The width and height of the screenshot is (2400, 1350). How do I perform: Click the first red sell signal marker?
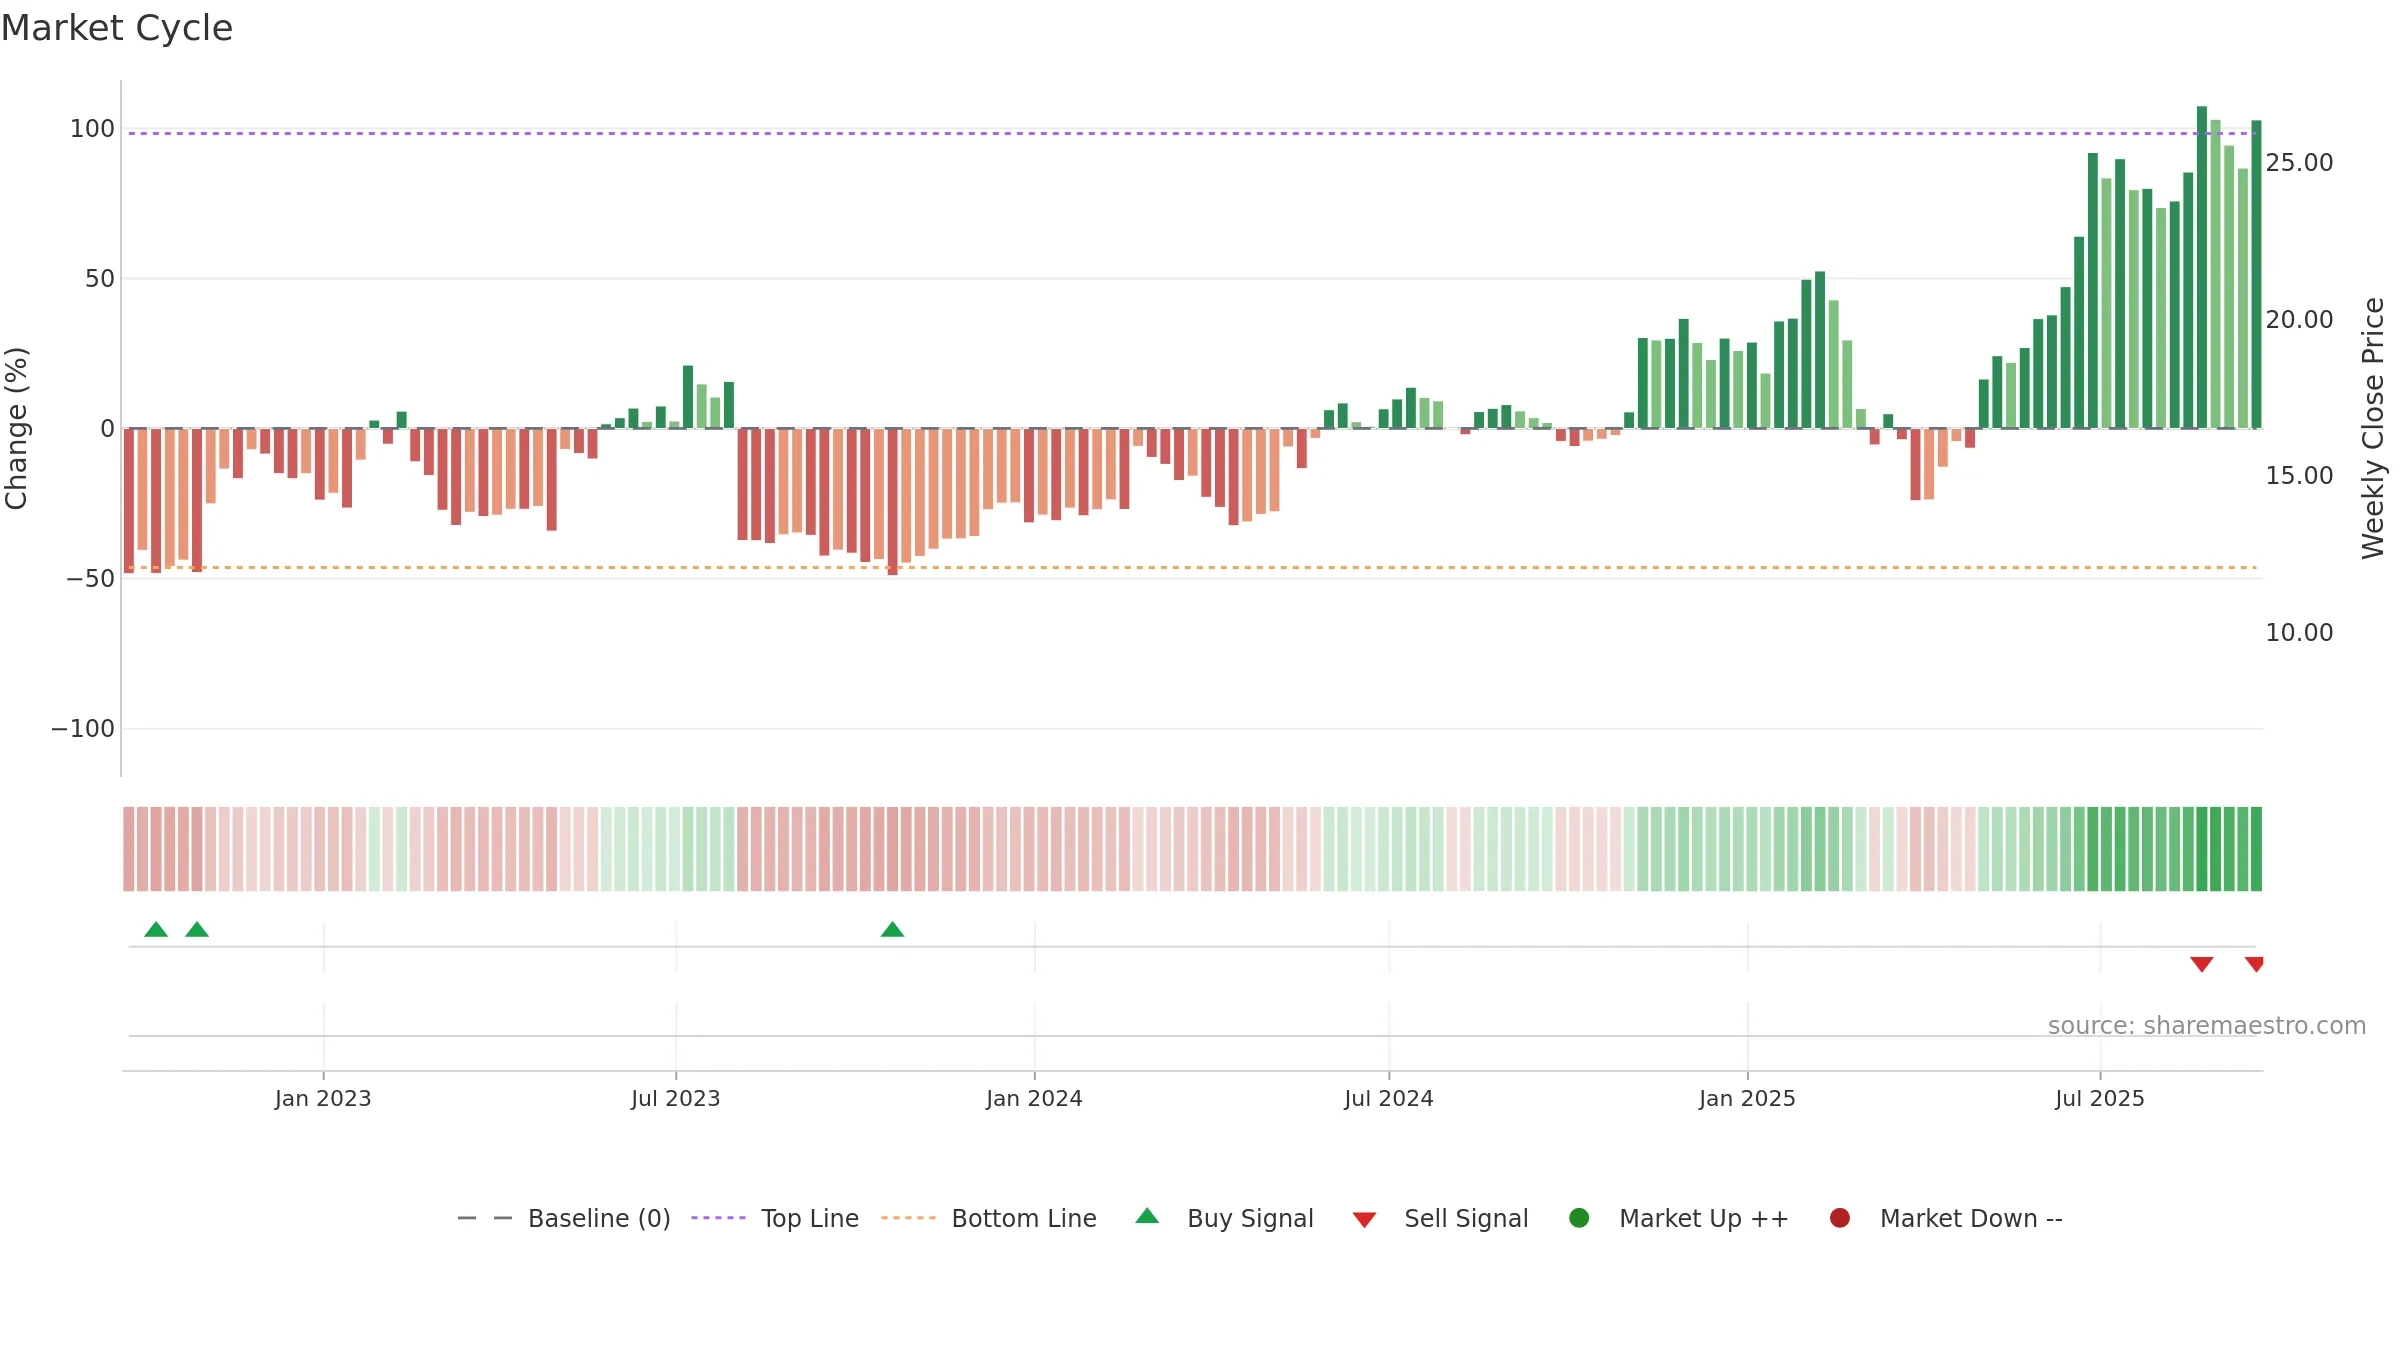(2201, 964)
